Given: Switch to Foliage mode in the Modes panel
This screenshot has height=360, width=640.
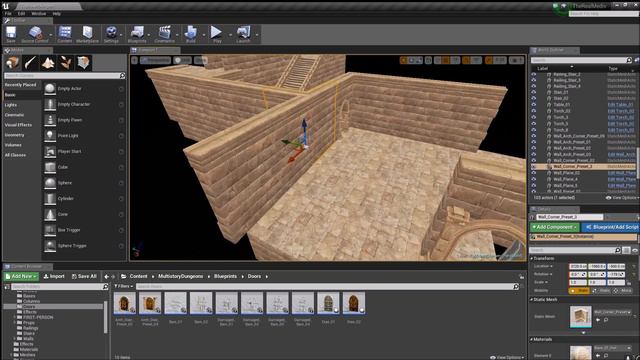Looking at the screenshot, I should (66, 63).
